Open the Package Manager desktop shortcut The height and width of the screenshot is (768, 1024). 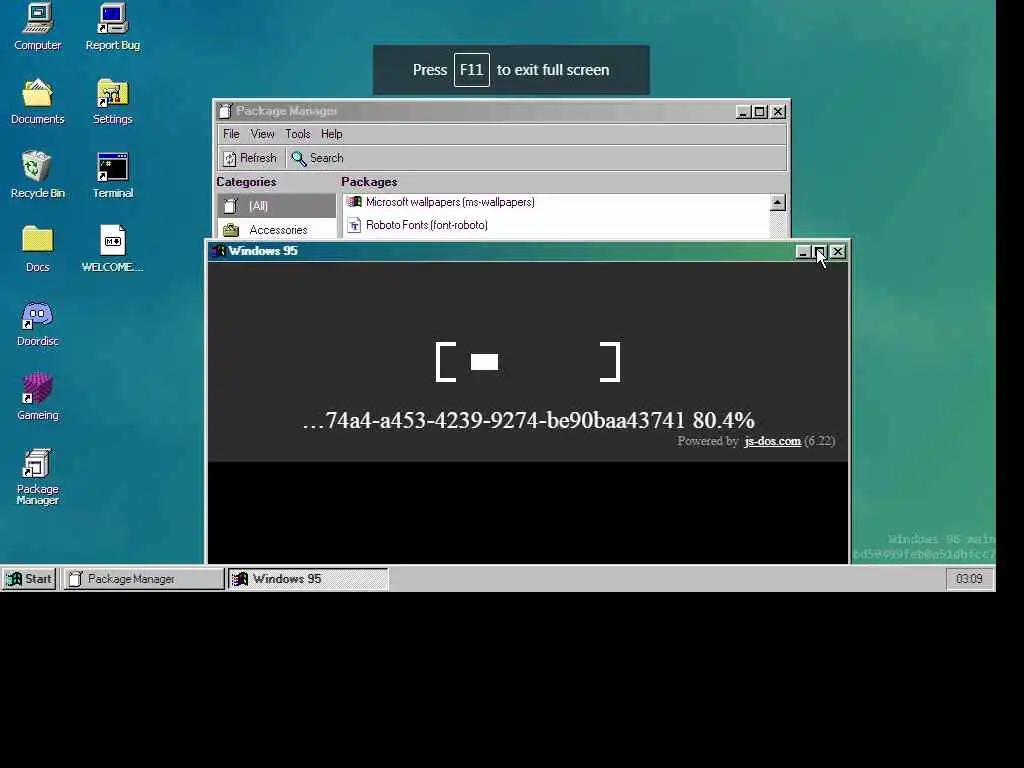pyautogui.click(x=37, y=477)
